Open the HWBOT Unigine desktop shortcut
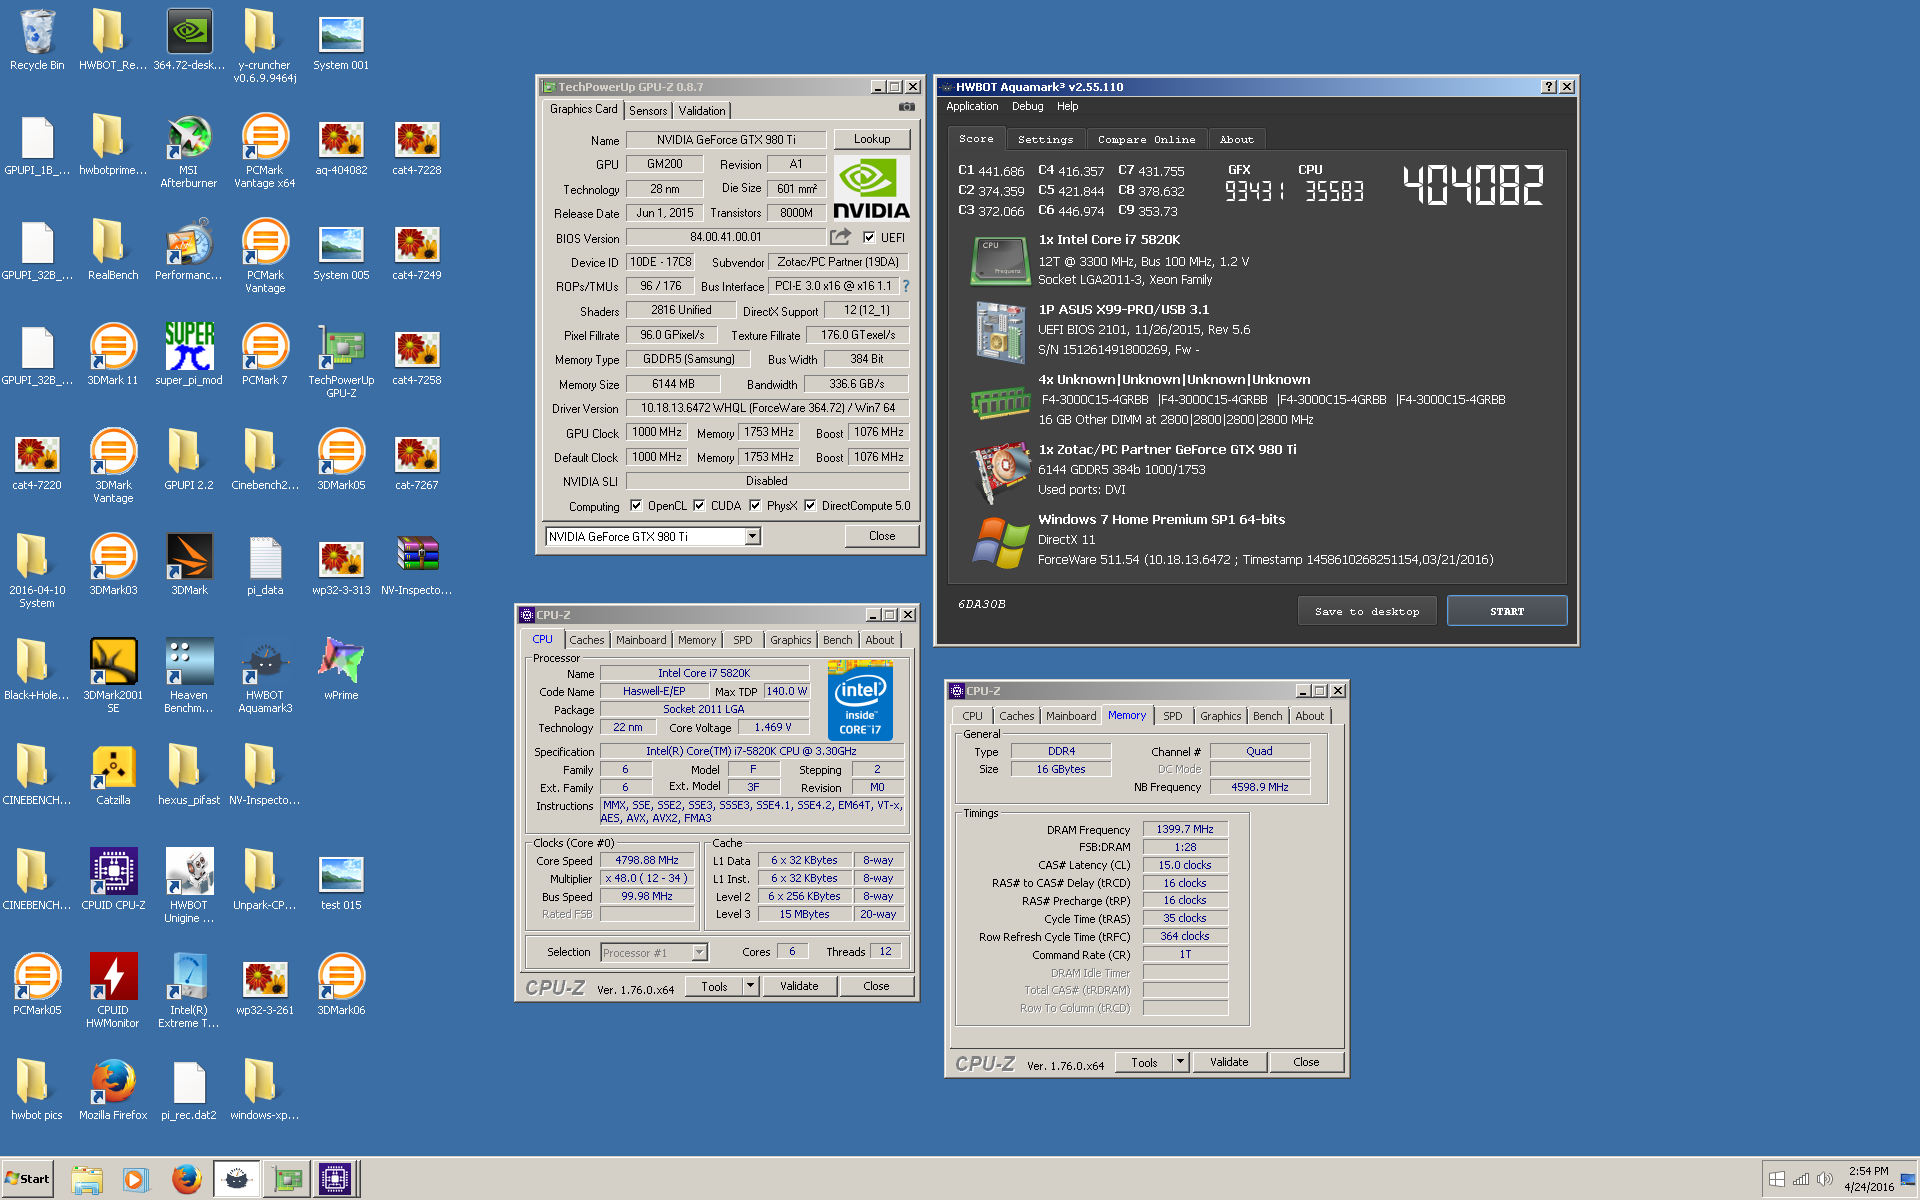 click(x=189, y=886)
